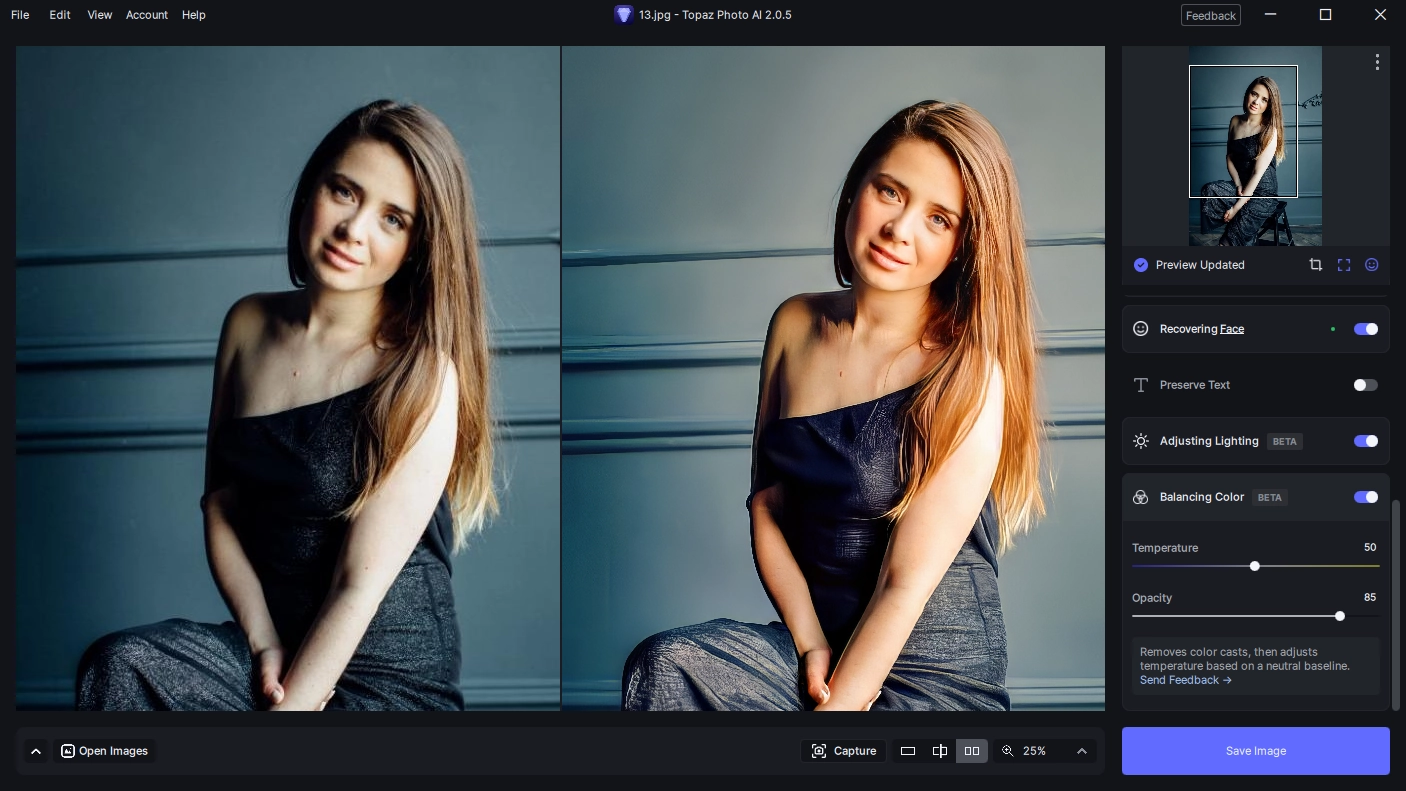Select side-by-side view icon
The height and width of the screenshot is (791, 1406).
pos(972,751)
